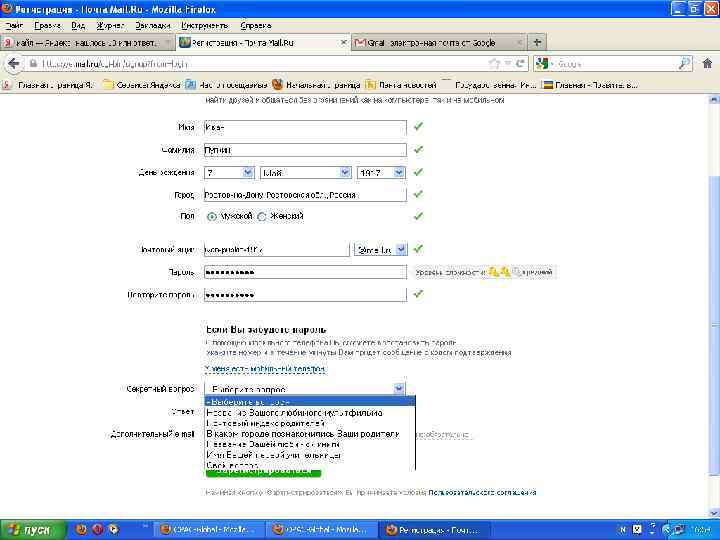Image resolution: width=720 pixels, height=540 pixels.
Task: Click the repeat password field
Action: 305,294
